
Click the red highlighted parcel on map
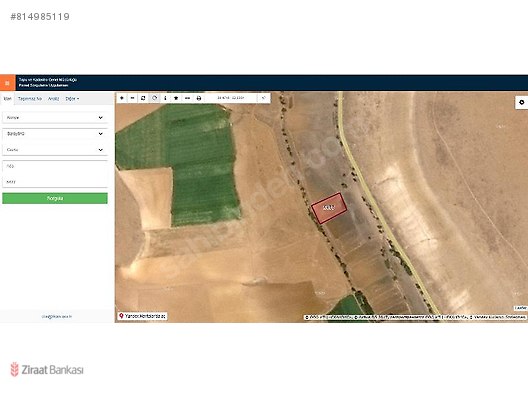click(329, 208)
